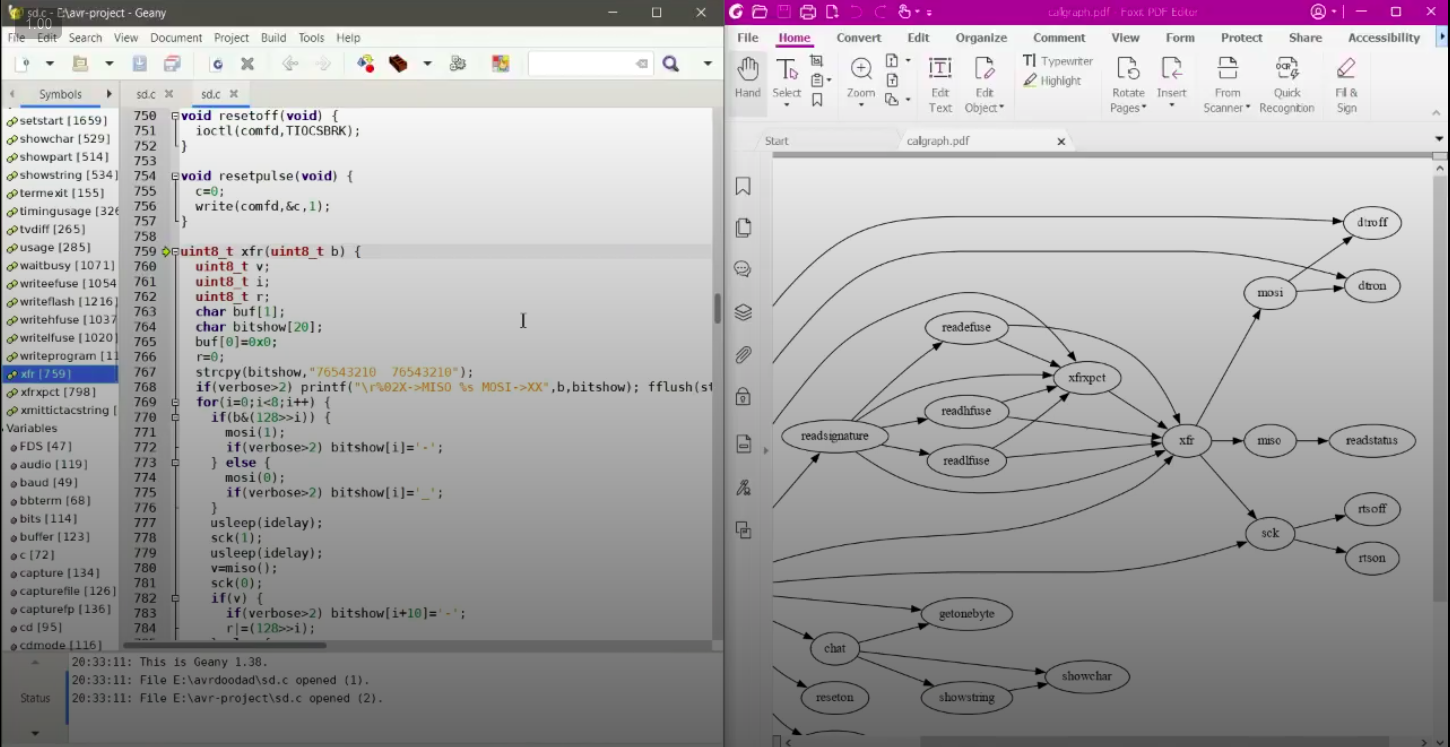The width and height of the screenshot is (1450, 747).
Task: Show the Comments panel in Foxit sidebar
Action: [x=743, y=269]
